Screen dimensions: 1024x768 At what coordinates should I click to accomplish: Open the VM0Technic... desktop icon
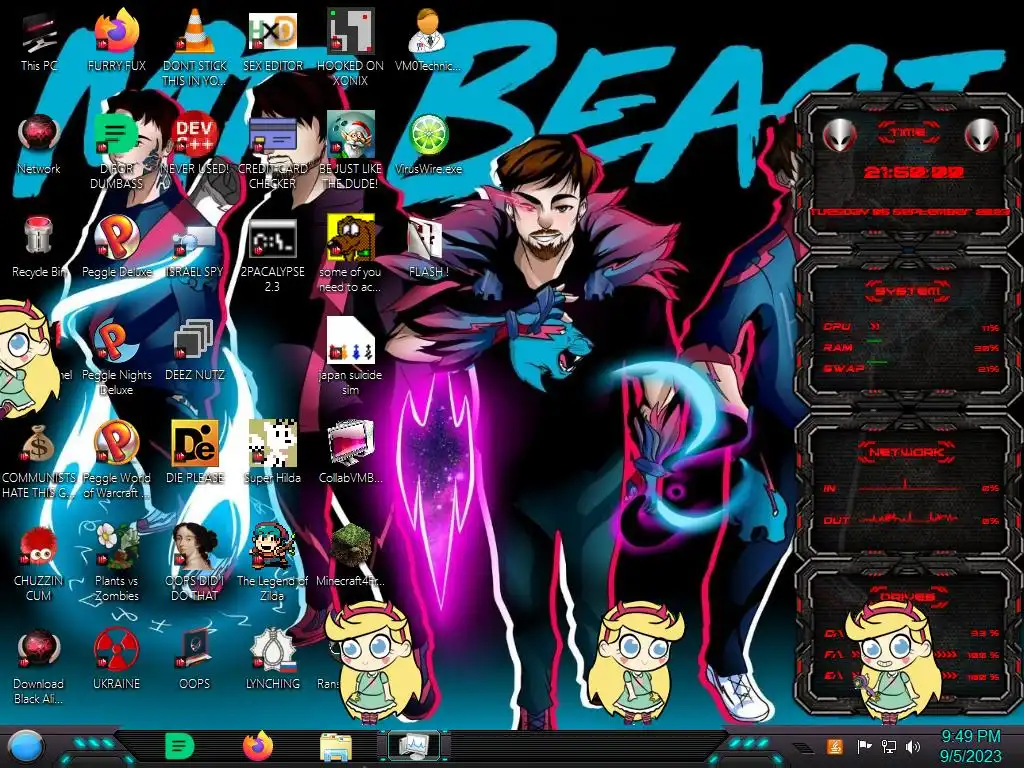[428, 42]
